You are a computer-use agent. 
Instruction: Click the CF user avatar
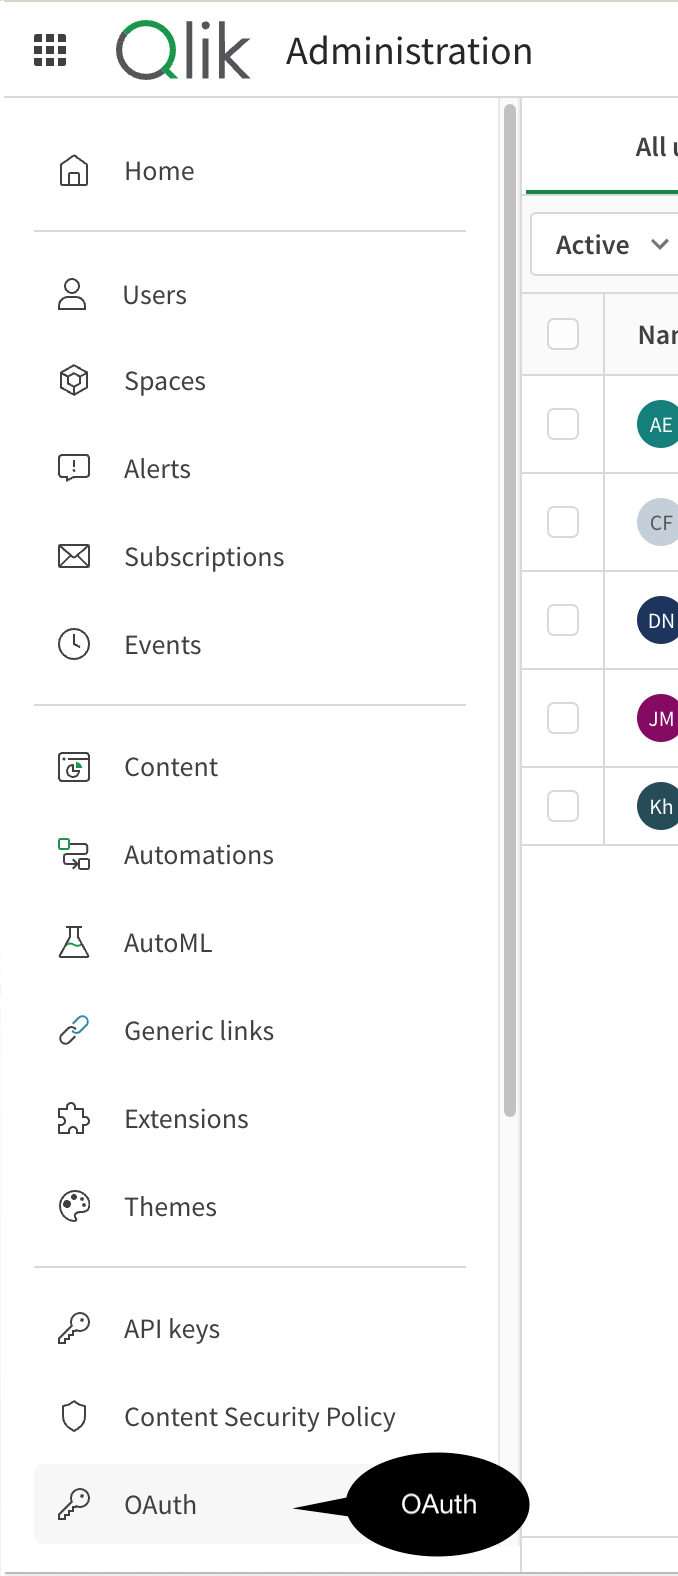pos(658,522)
